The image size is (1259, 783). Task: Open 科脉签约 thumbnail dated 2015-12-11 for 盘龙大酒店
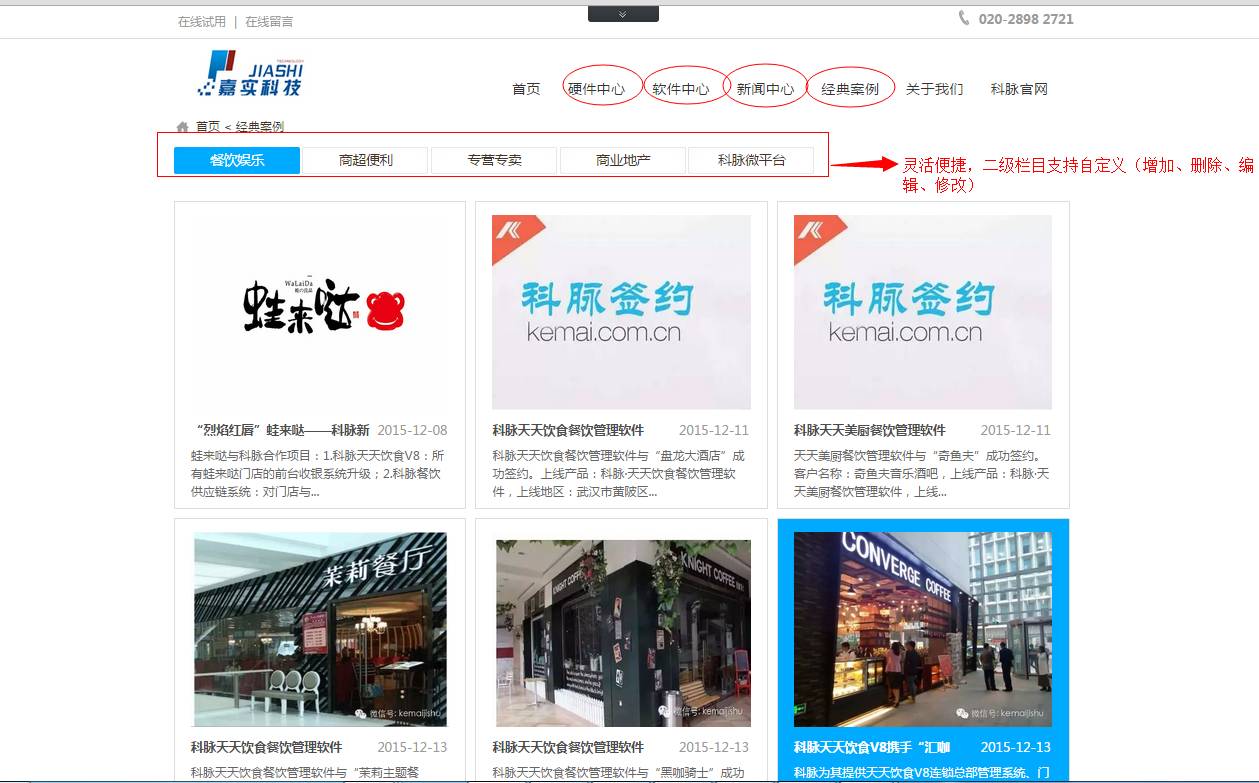tap(621, 312)
